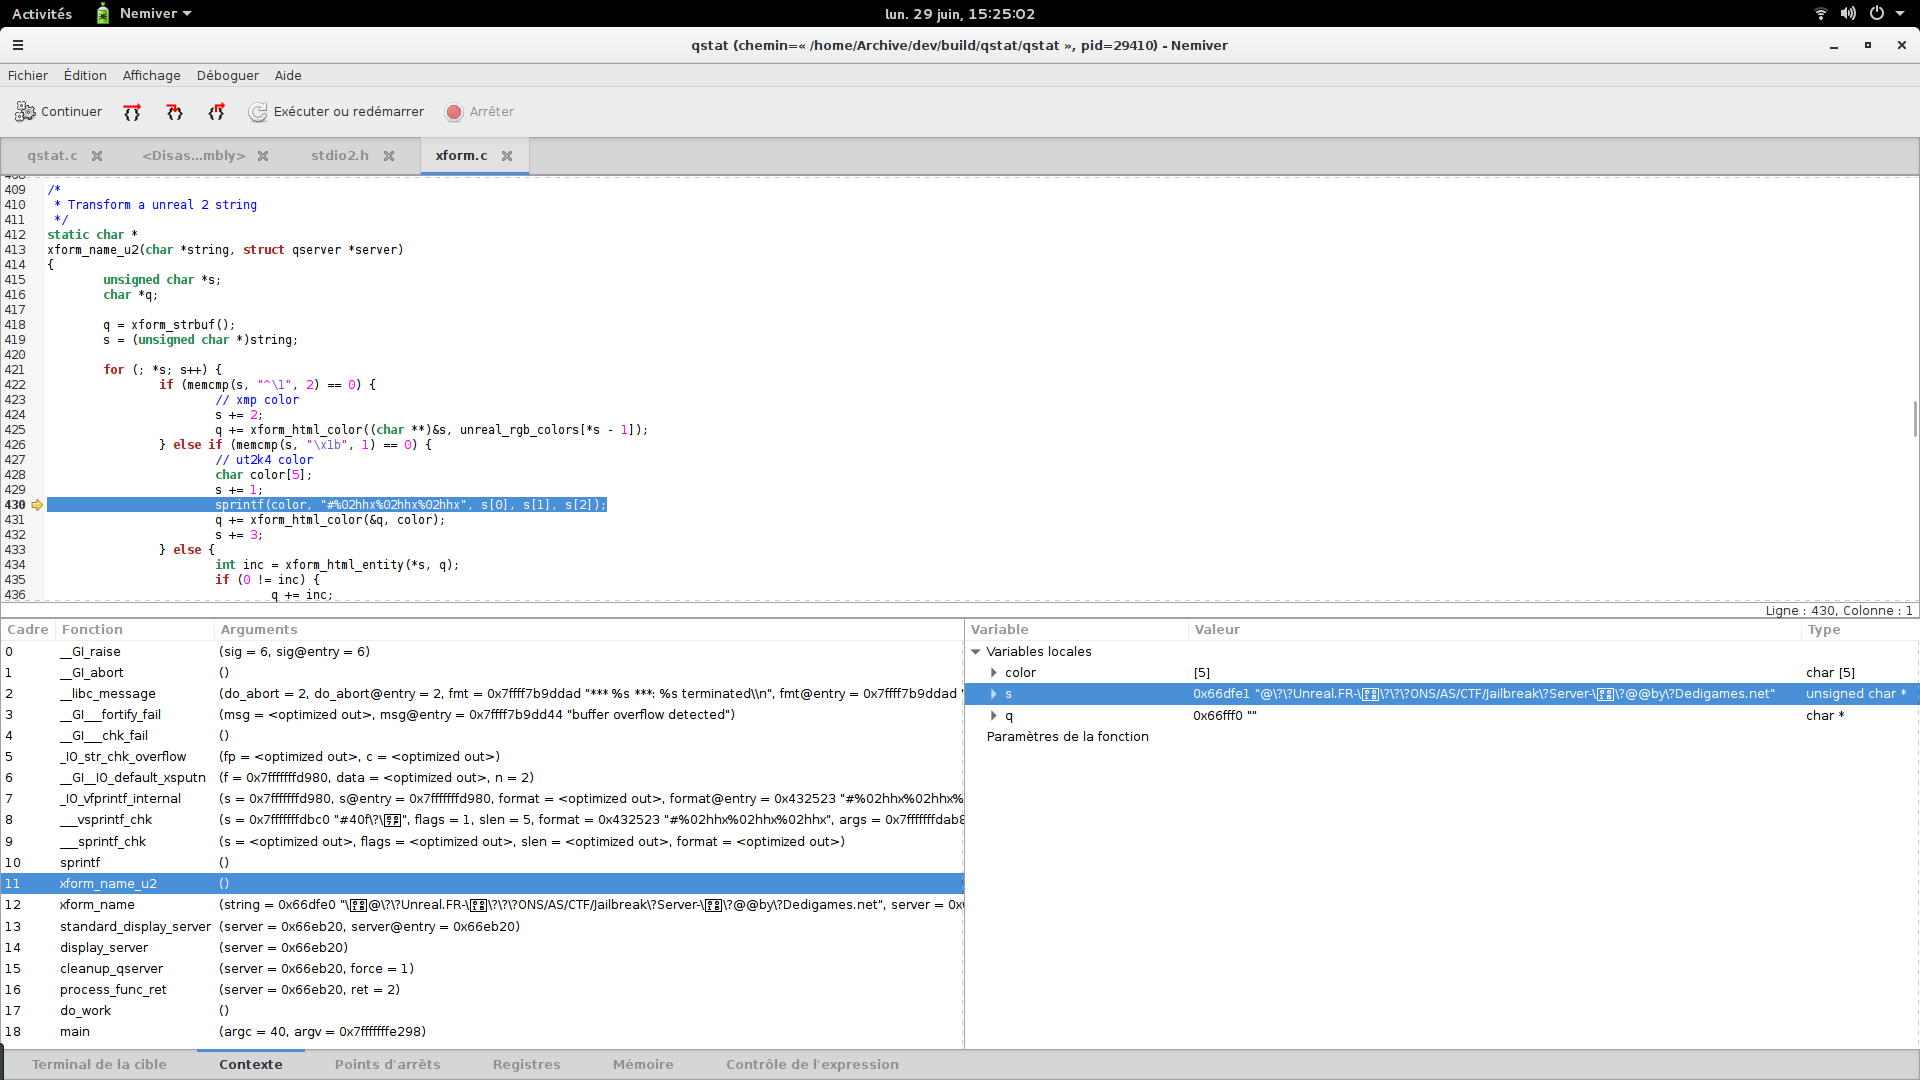
Task: Click the Points d'arrêts tab
Action: (x=388, y=1064)
